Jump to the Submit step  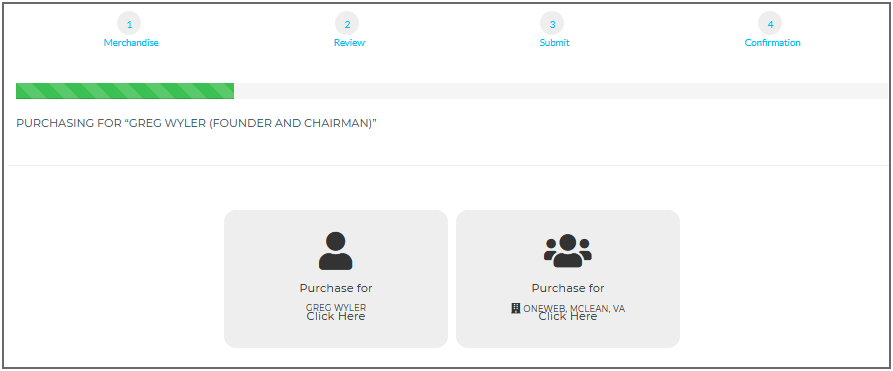(555, 43)
